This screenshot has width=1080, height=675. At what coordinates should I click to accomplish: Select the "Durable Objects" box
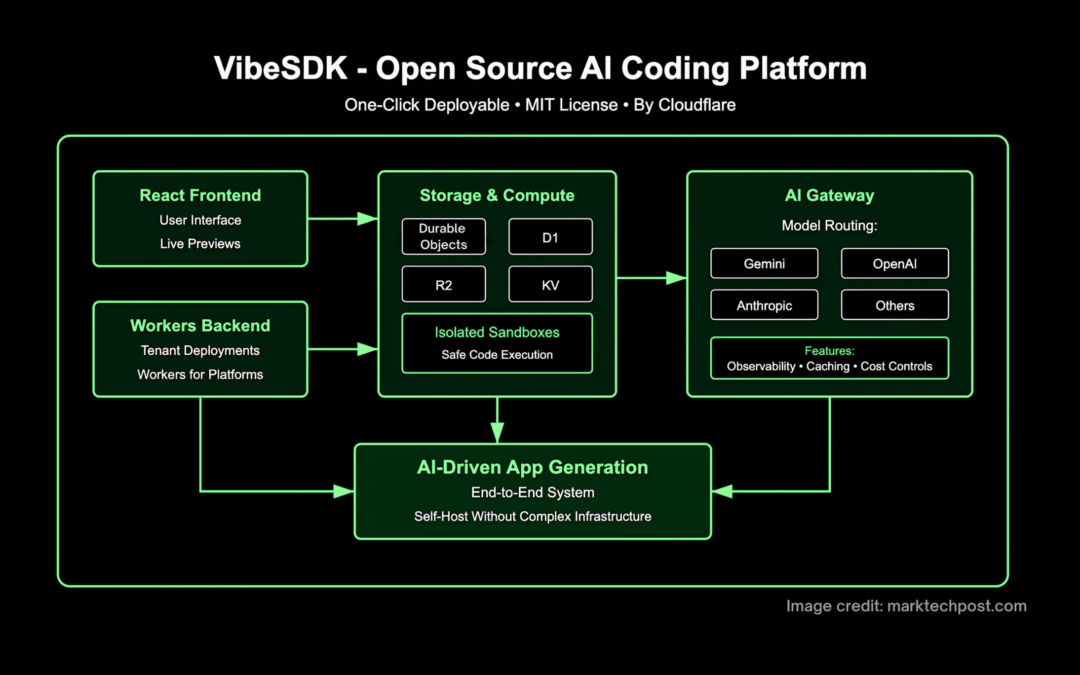[x=444, y=236]
